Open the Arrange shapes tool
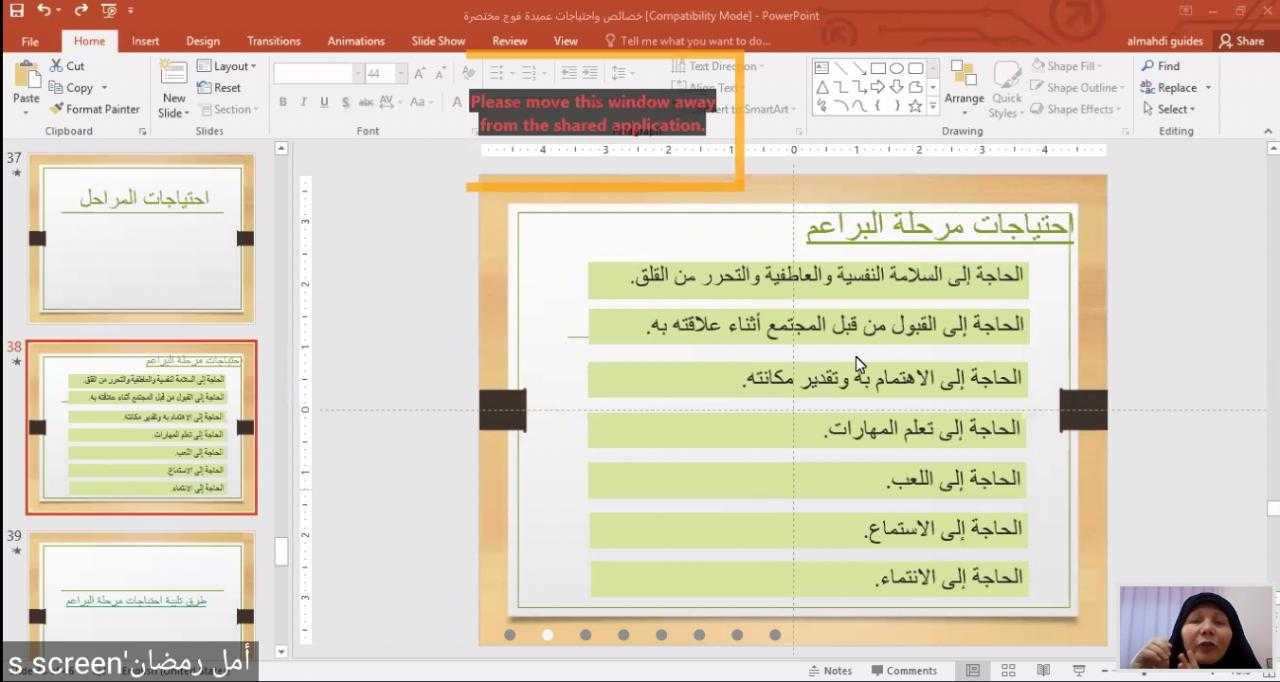 [x=964, y=82]
